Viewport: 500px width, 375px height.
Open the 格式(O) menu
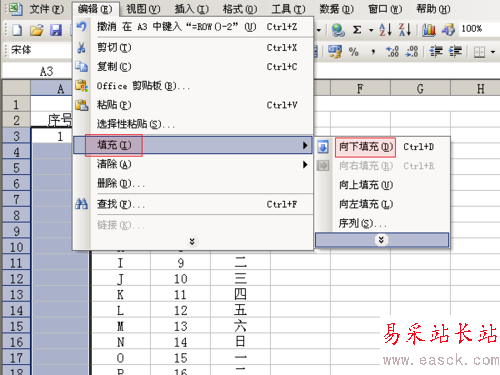[x=240, y=9]
